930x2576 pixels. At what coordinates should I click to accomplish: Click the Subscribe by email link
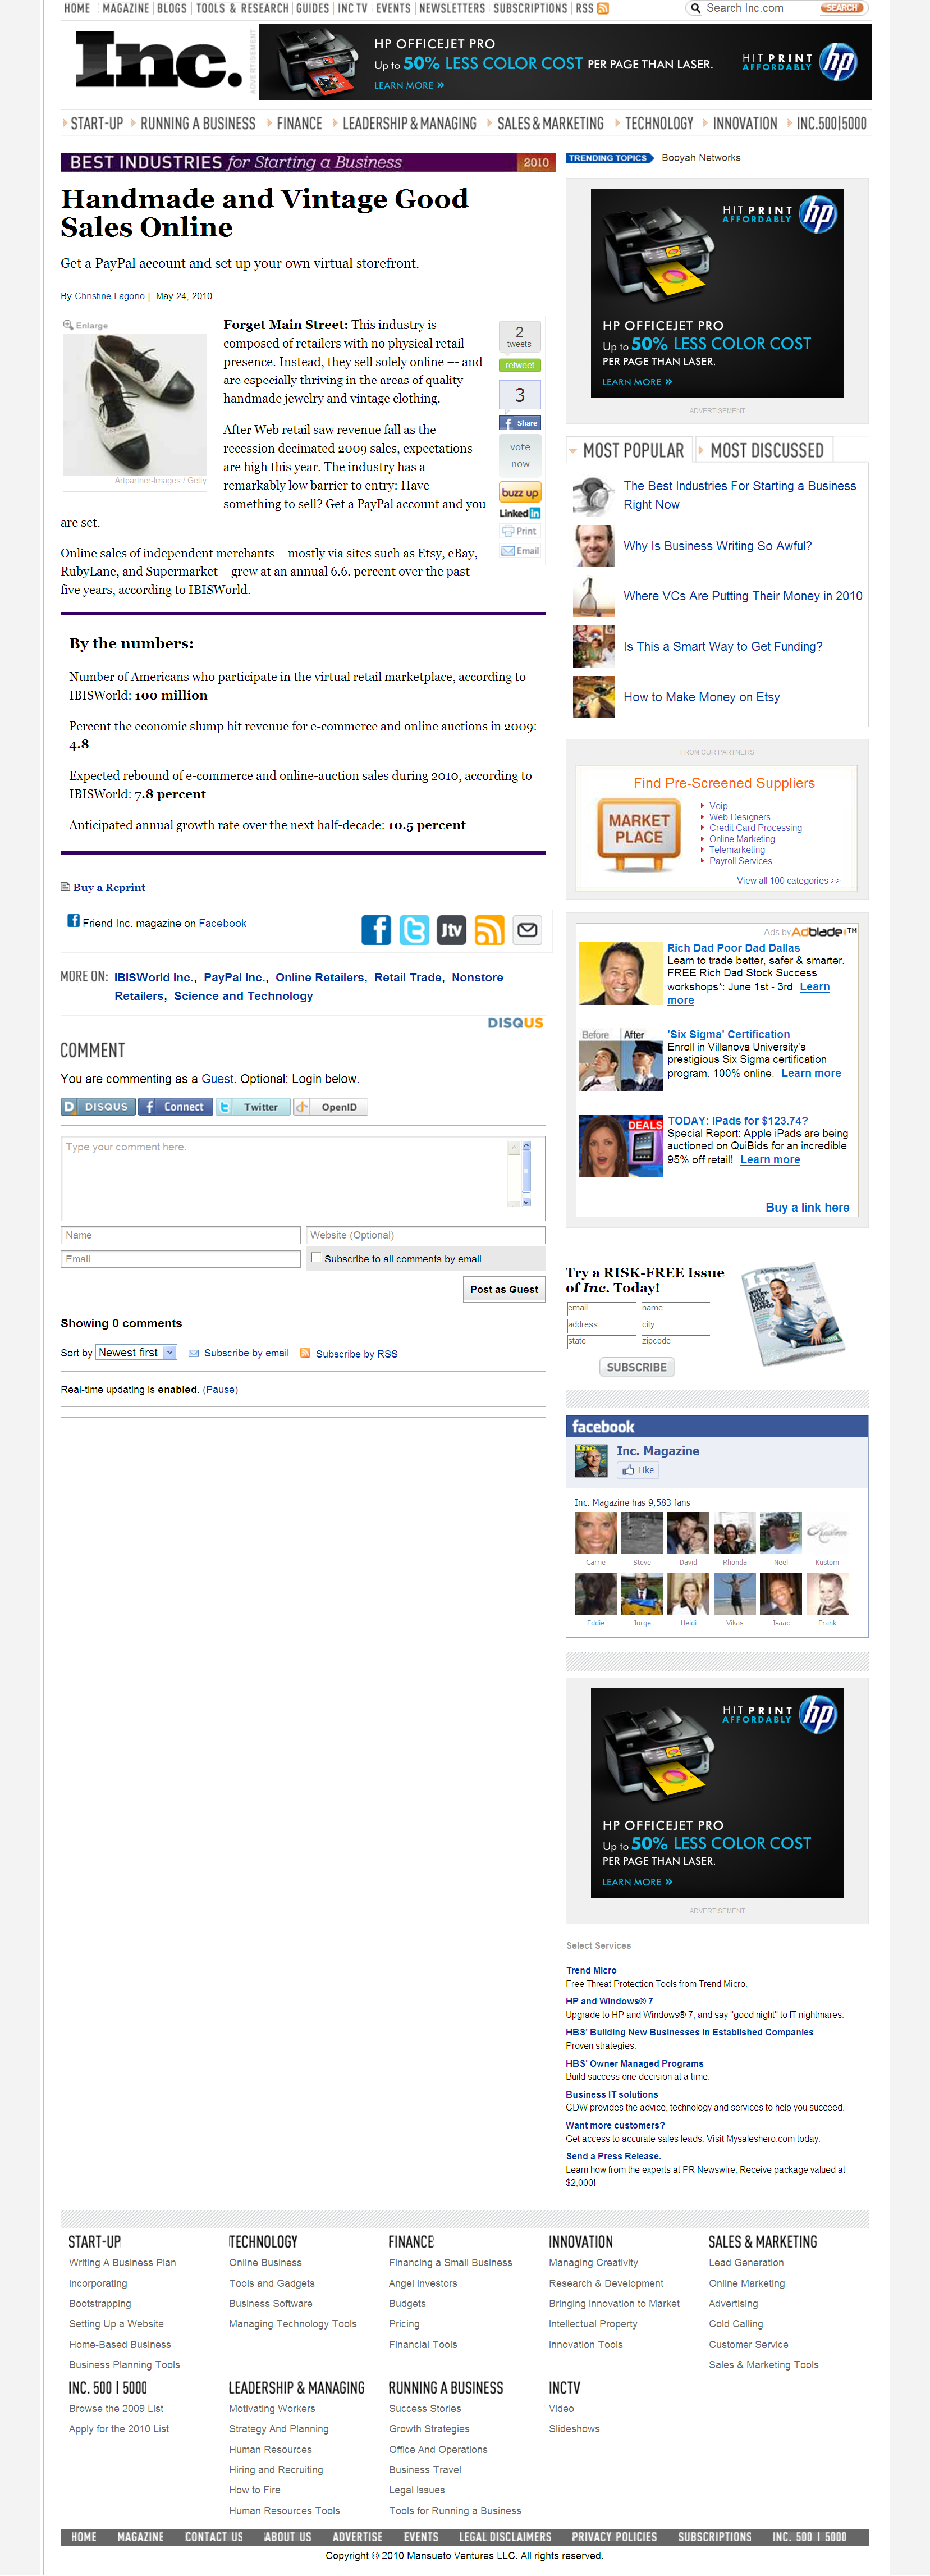point(246,1353)
